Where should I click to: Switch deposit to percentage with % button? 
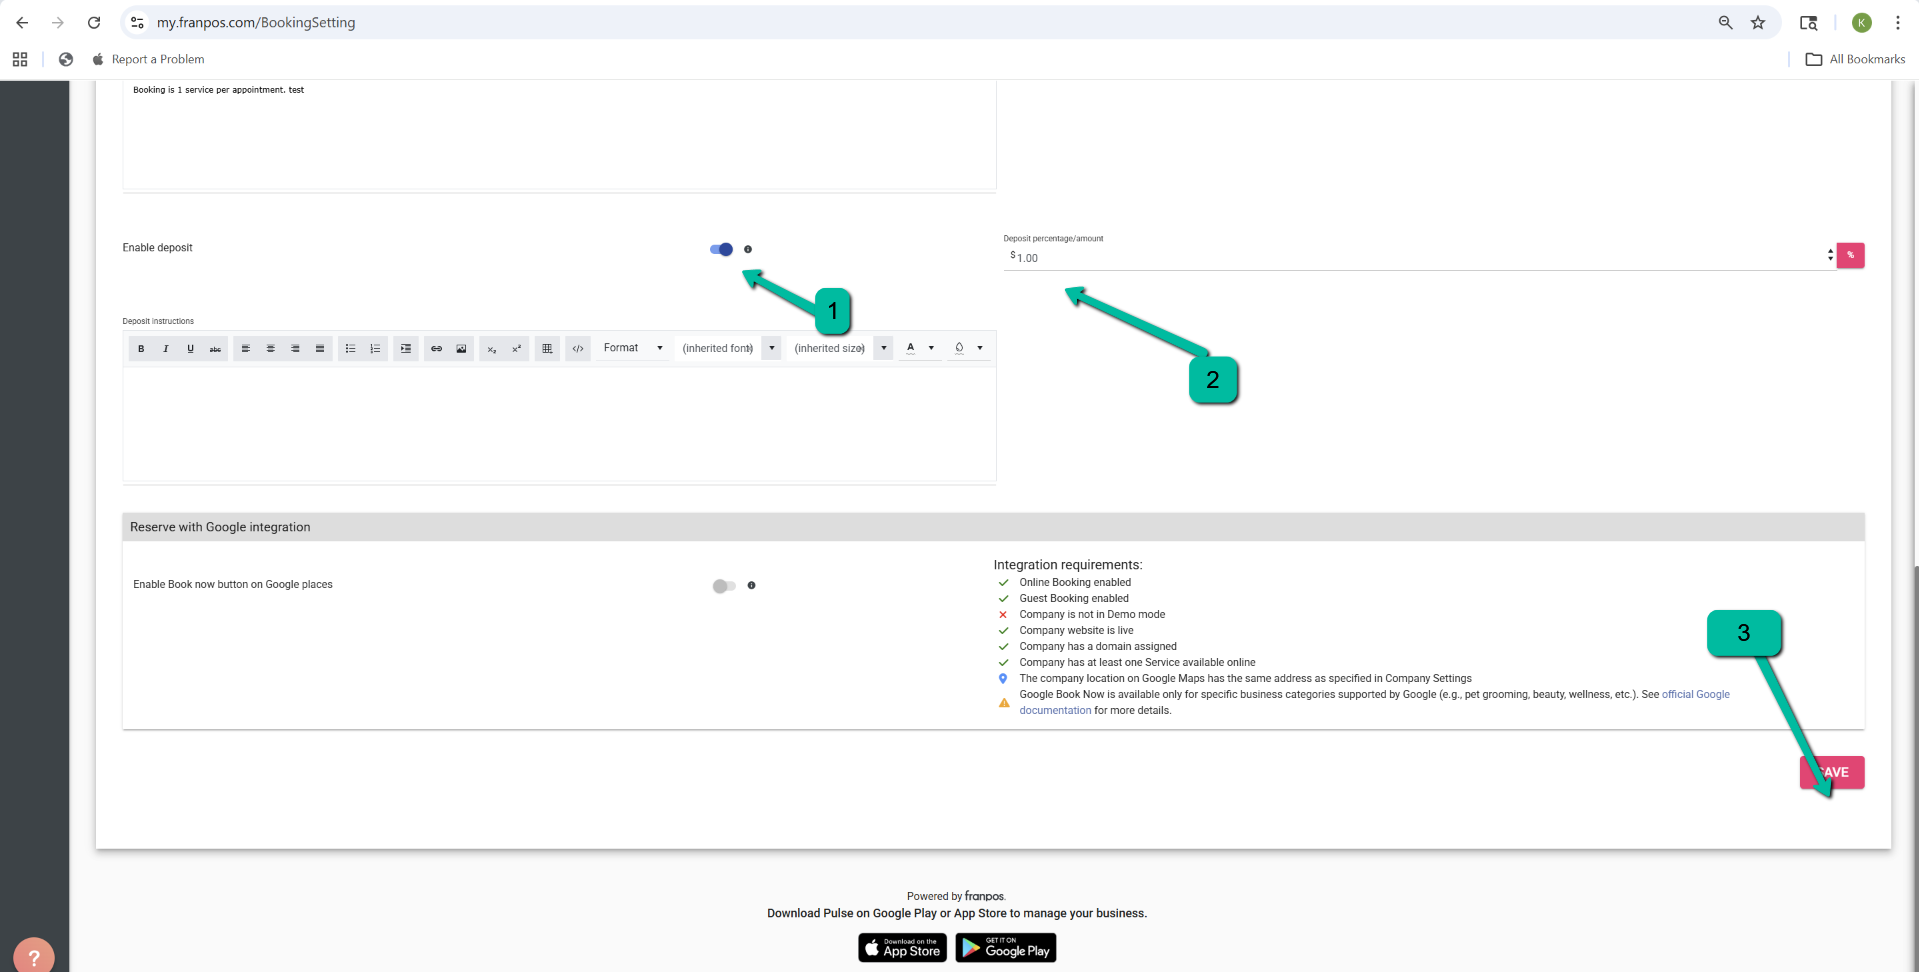click(1850, 256)
